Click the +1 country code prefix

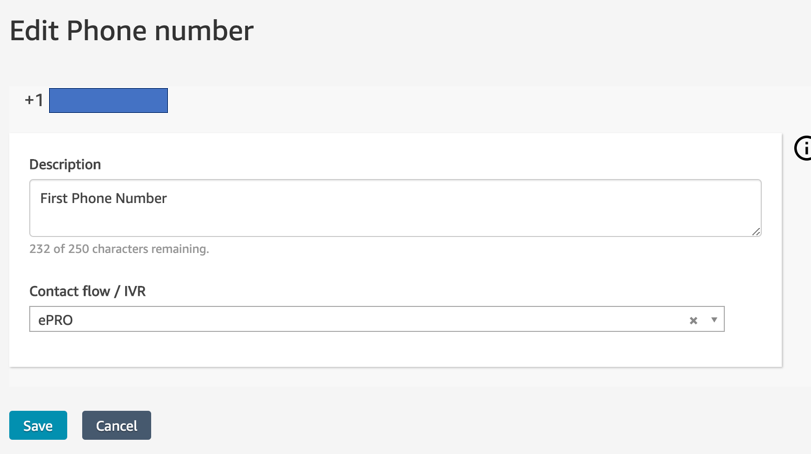tap(34, 100)
